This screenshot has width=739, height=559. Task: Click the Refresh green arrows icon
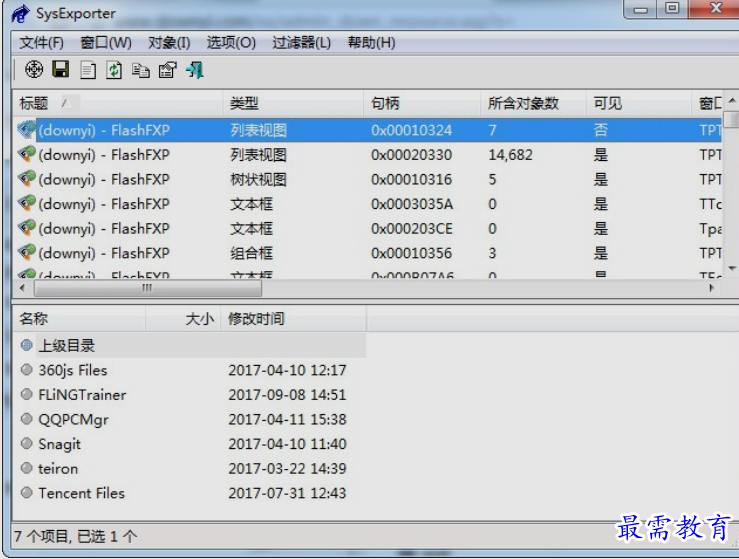[114, 70]
